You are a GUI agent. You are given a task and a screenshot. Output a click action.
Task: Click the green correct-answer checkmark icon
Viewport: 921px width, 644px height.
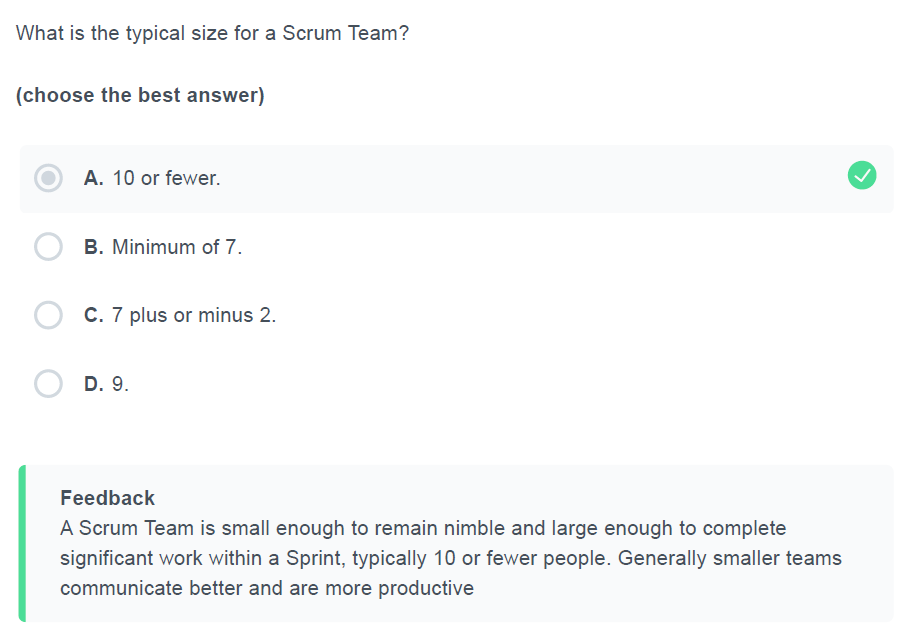tap(862, 175)
